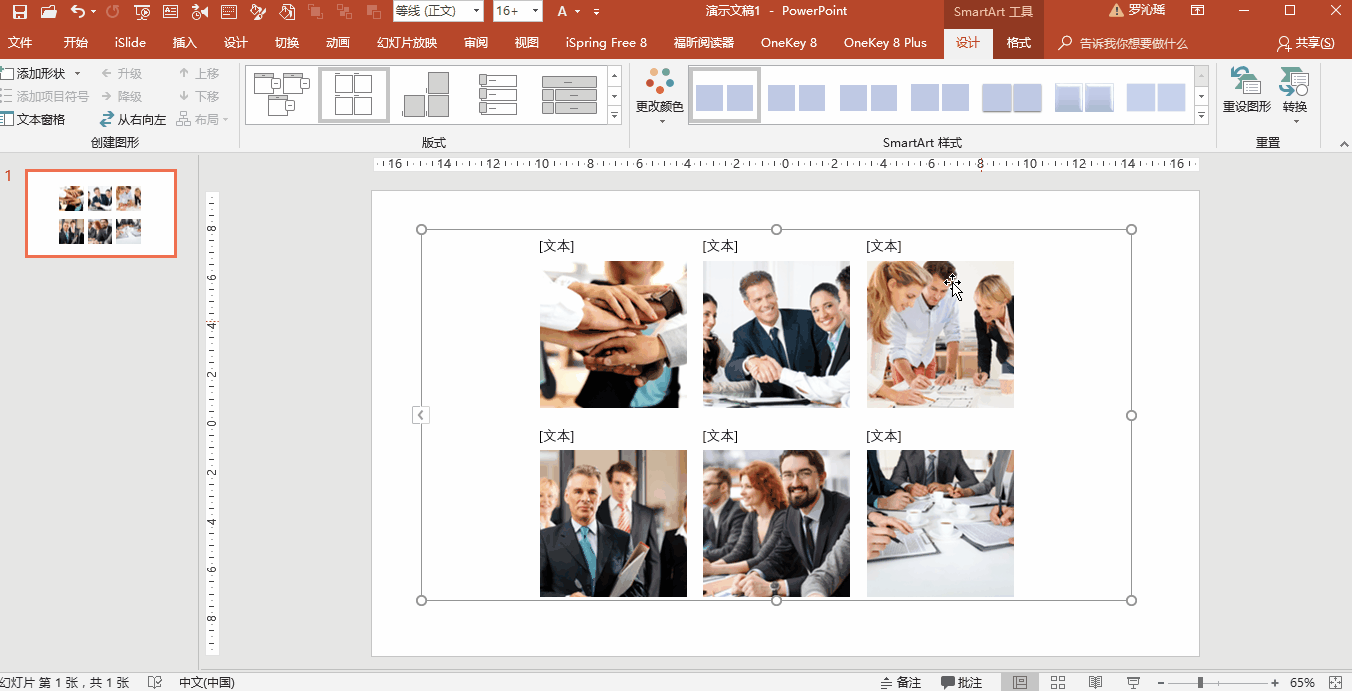Image resolution: width=1352 pixels, height=691 pixels.
Task: Toggle 从右向左 right-to-left layout
Action: (x=133, y=119)
